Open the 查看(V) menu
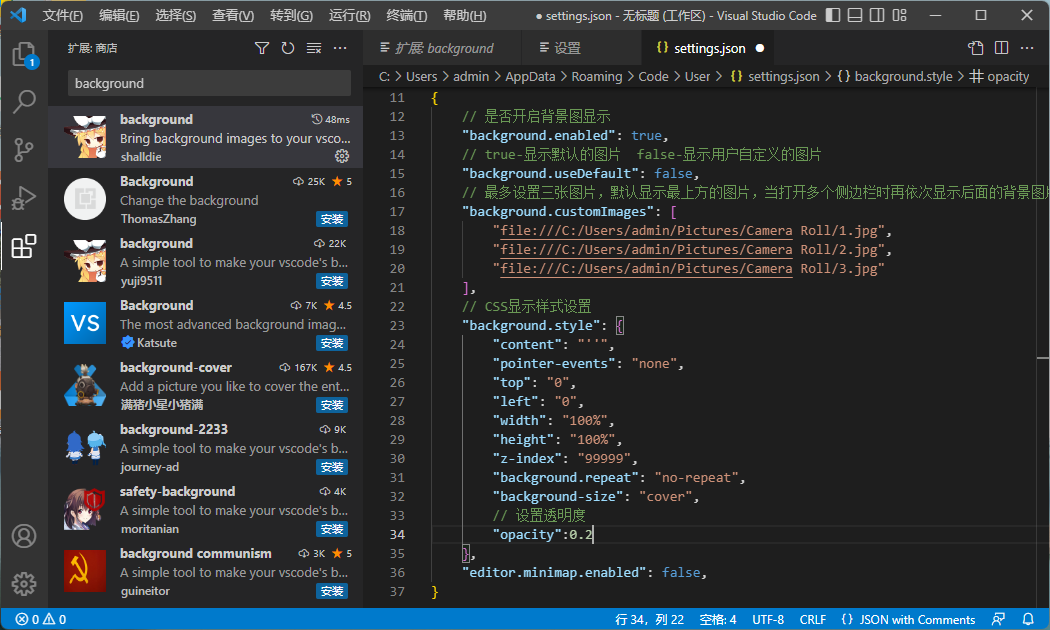The height and width of the screenshot is (630, 1050). (x=232, y=15)
